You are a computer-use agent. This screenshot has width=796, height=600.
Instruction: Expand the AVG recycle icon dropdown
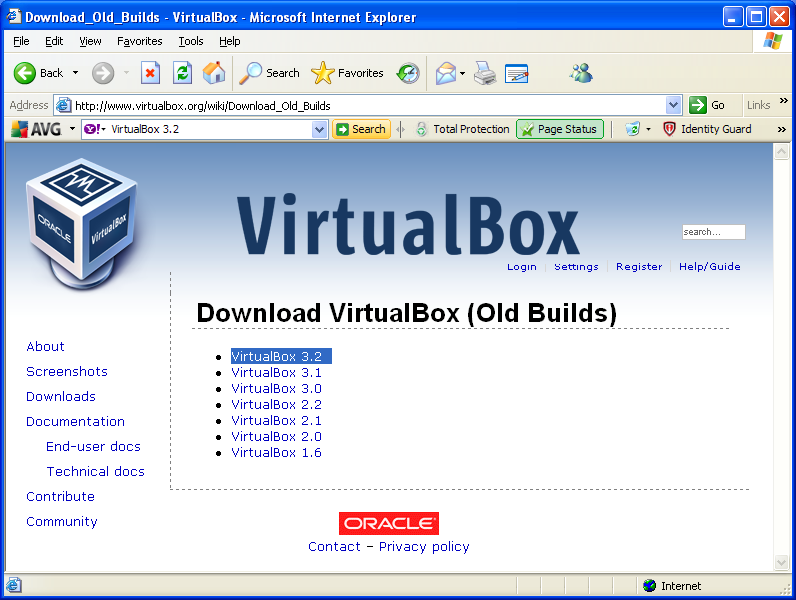(648, 129)
